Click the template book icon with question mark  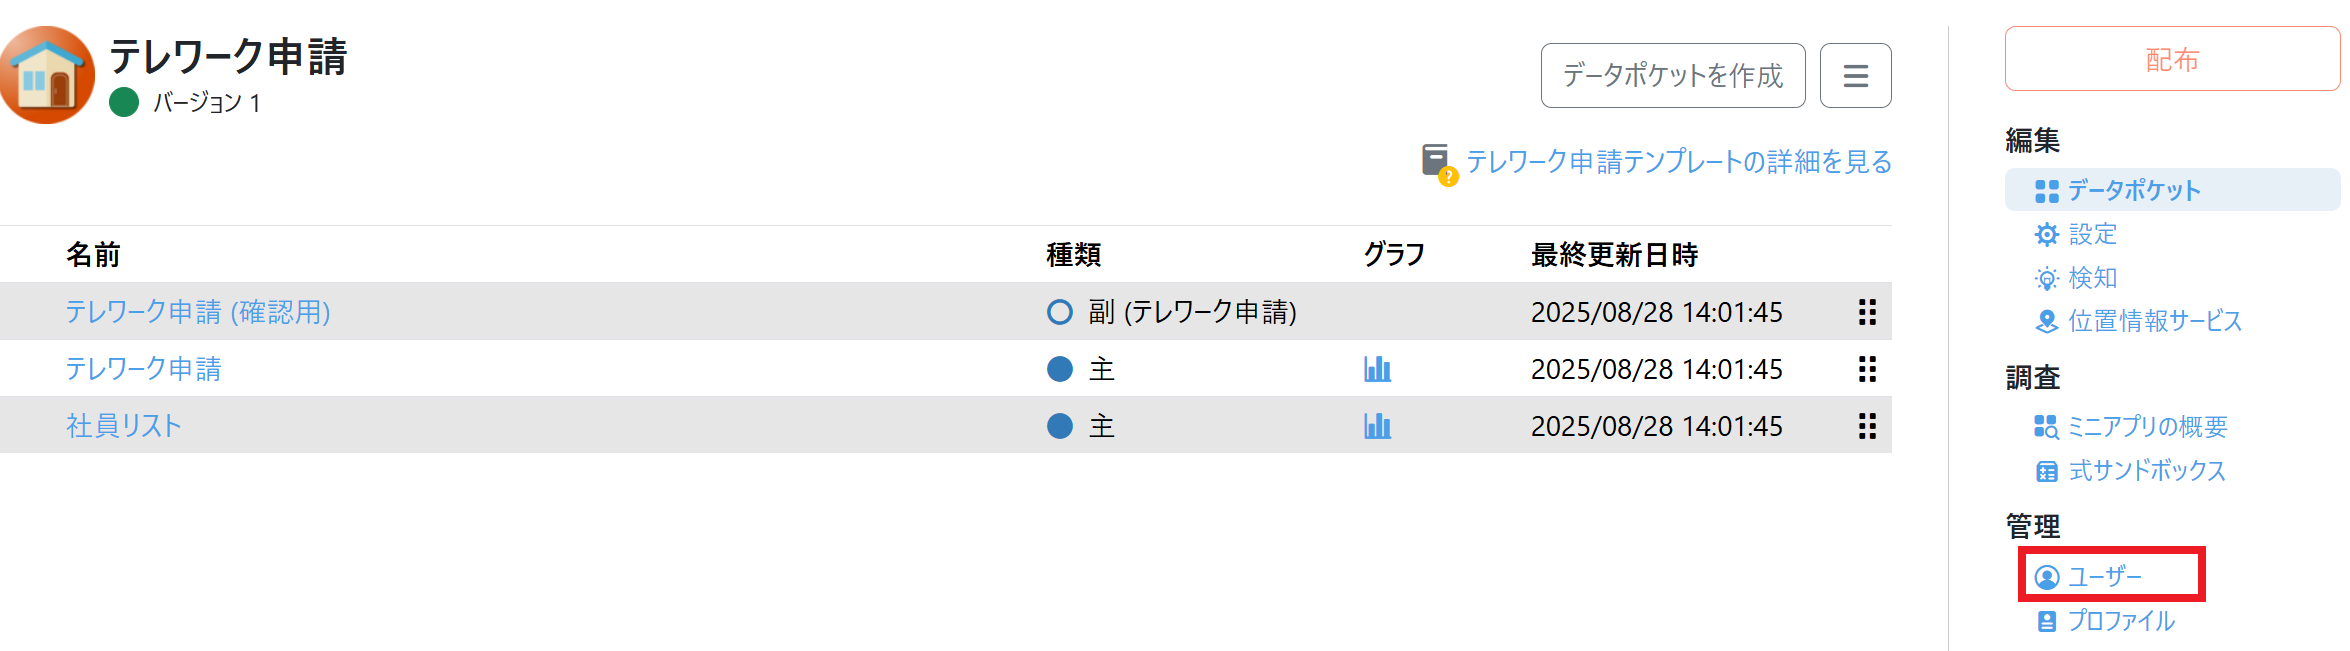coord(1437,162)
